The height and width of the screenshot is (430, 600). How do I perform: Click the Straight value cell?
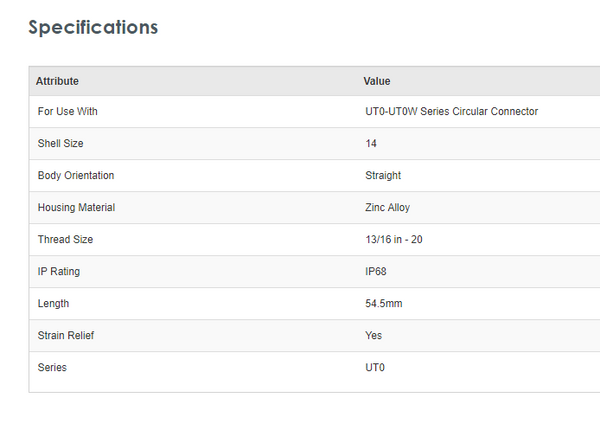[x=383, y=176]
